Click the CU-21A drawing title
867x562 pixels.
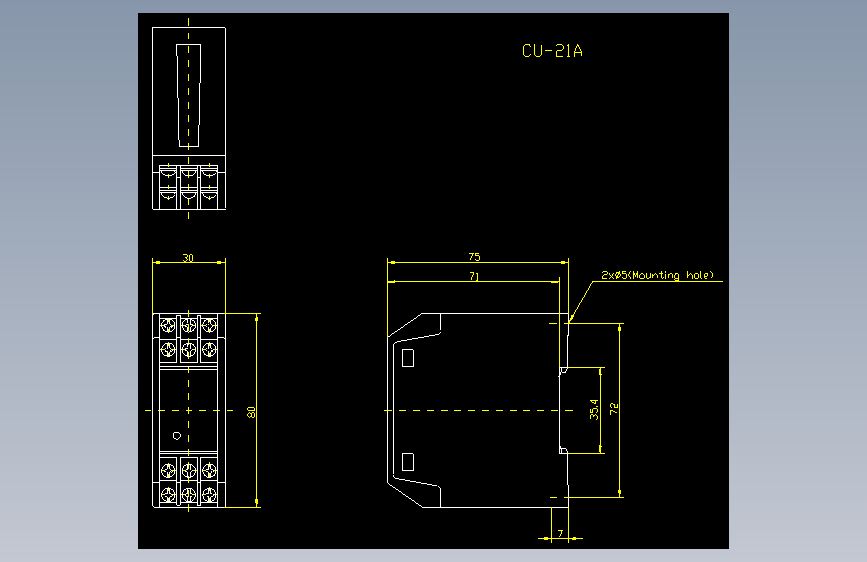552,51
